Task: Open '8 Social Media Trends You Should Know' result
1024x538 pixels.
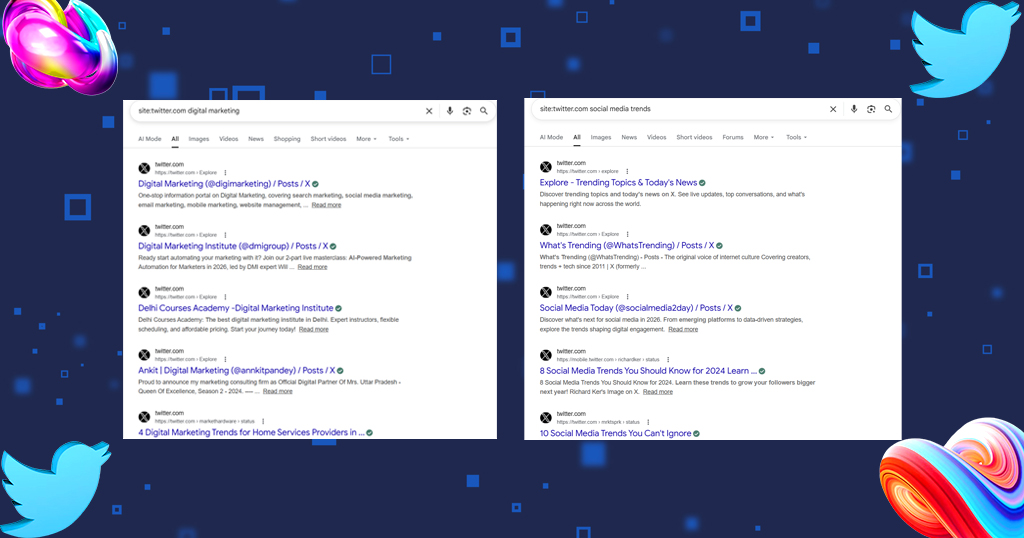Action: click(648, 371)
